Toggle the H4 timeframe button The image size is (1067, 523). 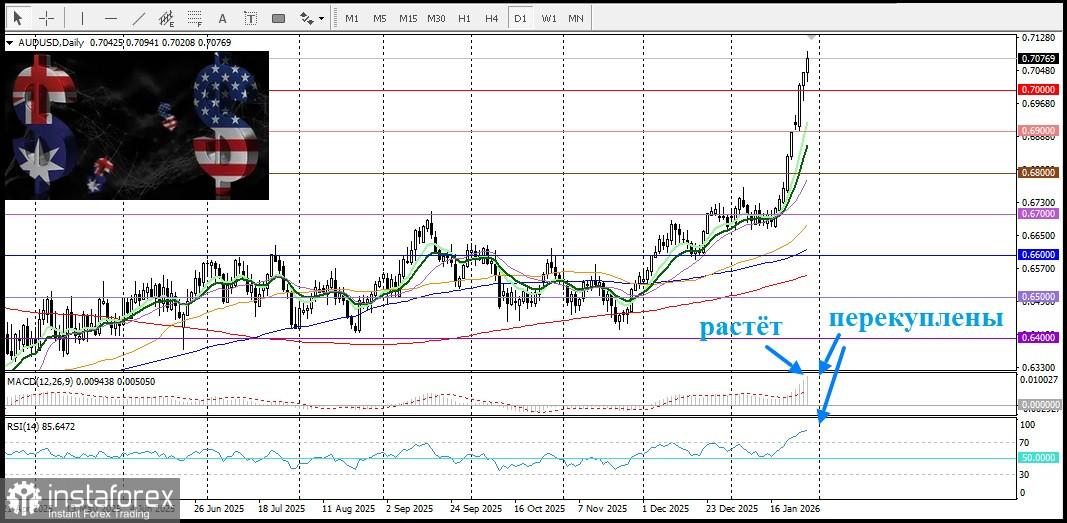(x=491, y=18)
